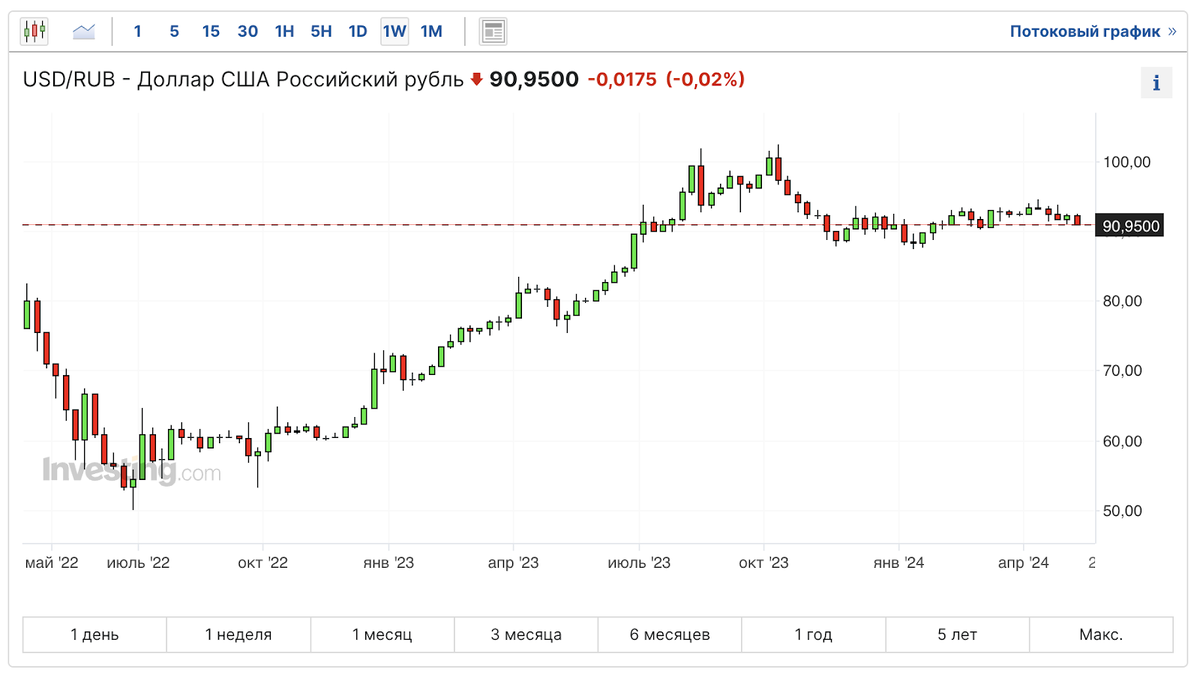Switch to the area chart type icon
The width and height of the screenshot is (1200, 678).
[84, 31]
